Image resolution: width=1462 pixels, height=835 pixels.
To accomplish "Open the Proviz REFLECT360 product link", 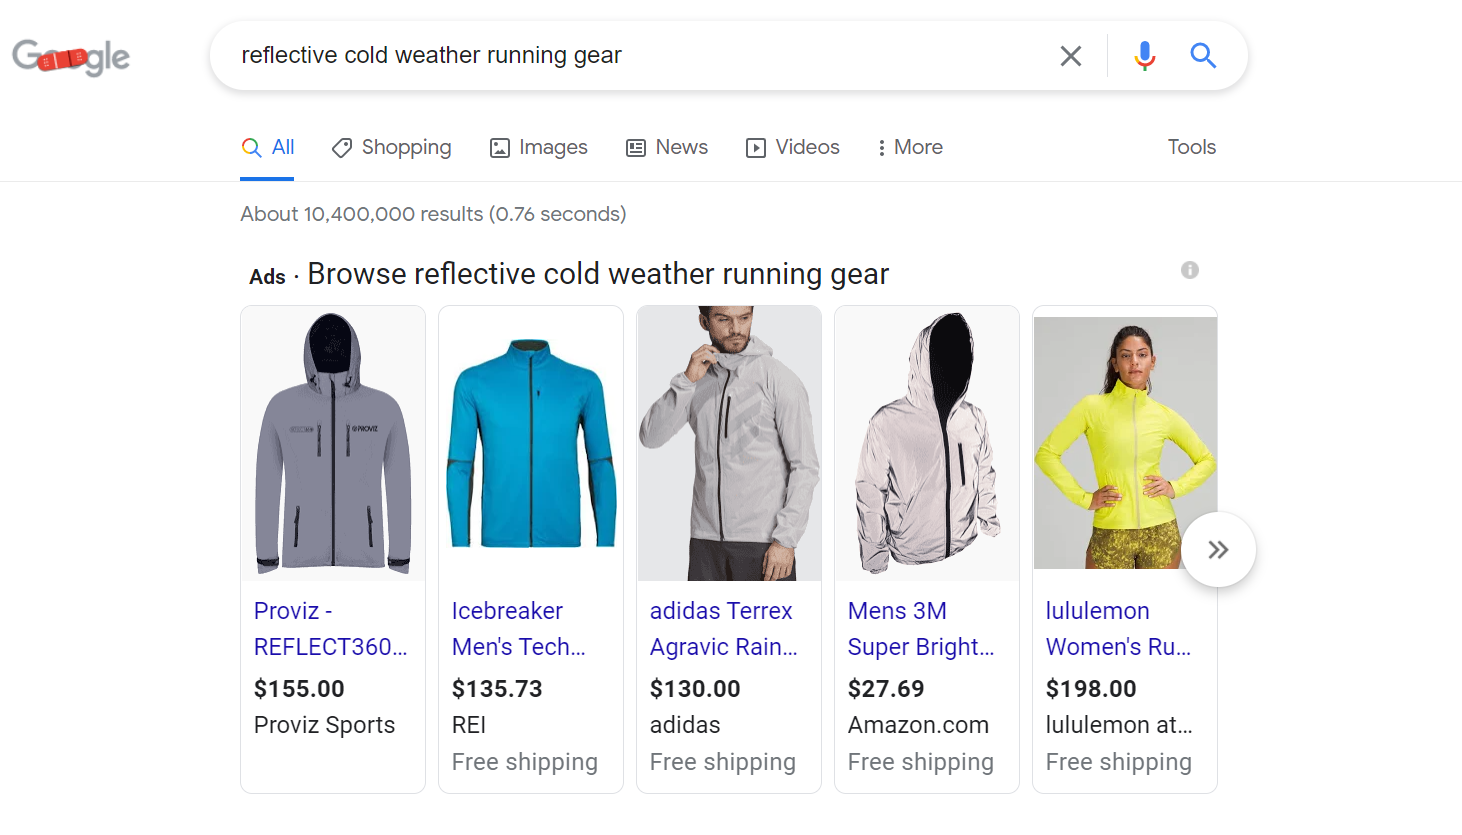I will (330, 628).
